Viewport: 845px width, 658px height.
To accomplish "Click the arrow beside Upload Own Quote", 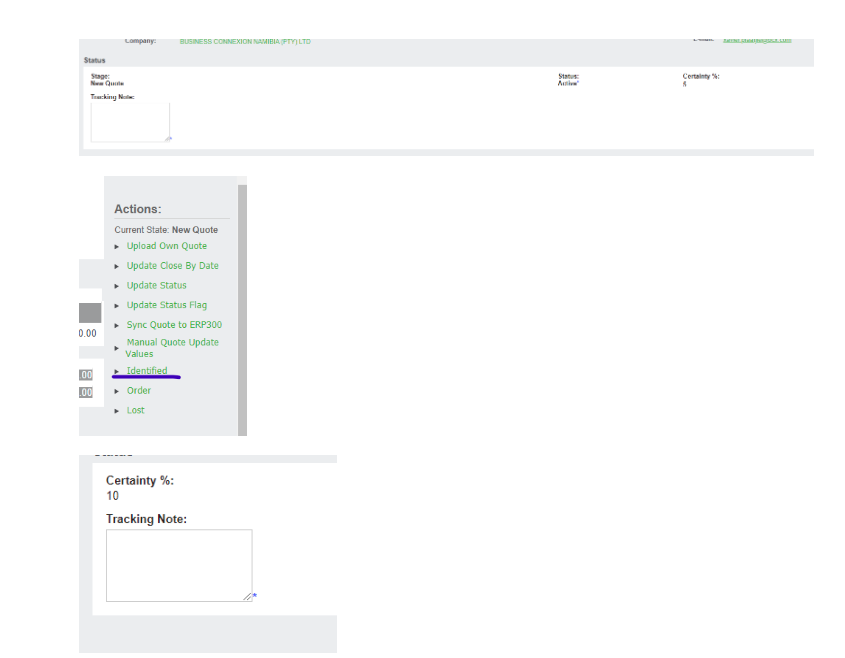I will click(118, 247).
